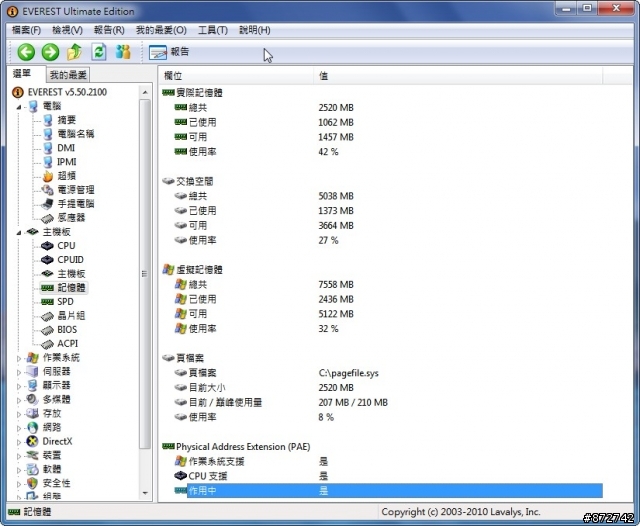Select the 2520 MB total physical memory value
This screenshot has height=526, width=640.
coord(336,108)
